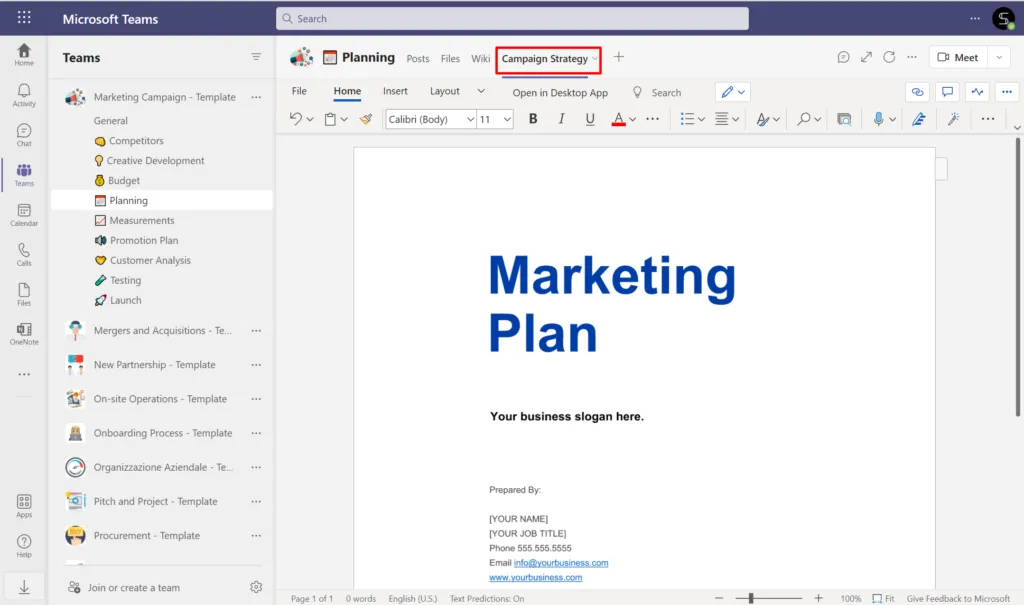Viewport: 1024px width, 605px height.
Task: Follow the info@yourbusiness.com email link
Action: [561, 563]
